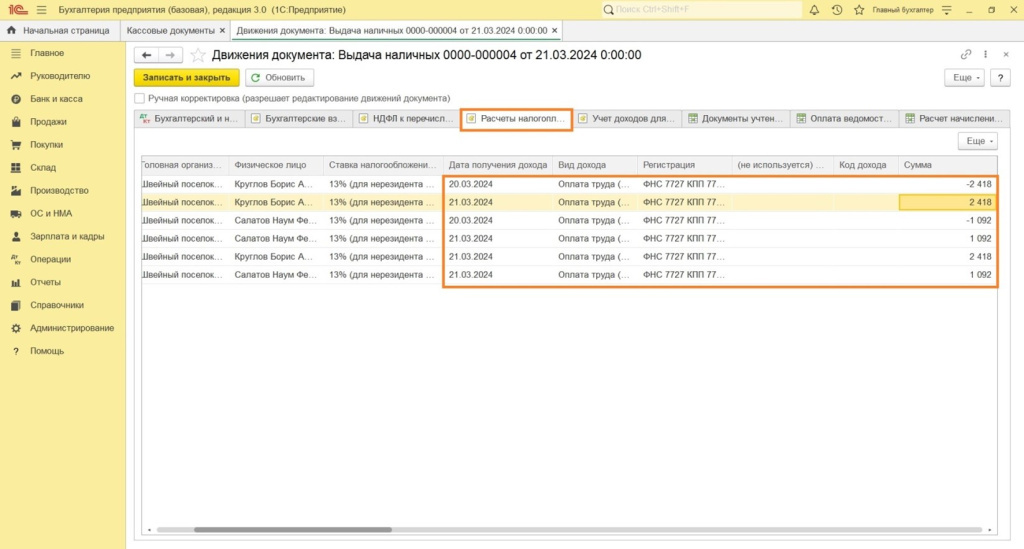Open the НДФЛ к перечислению tab
The width and height of the screenshot is (1024, 549).
[406, 119]
